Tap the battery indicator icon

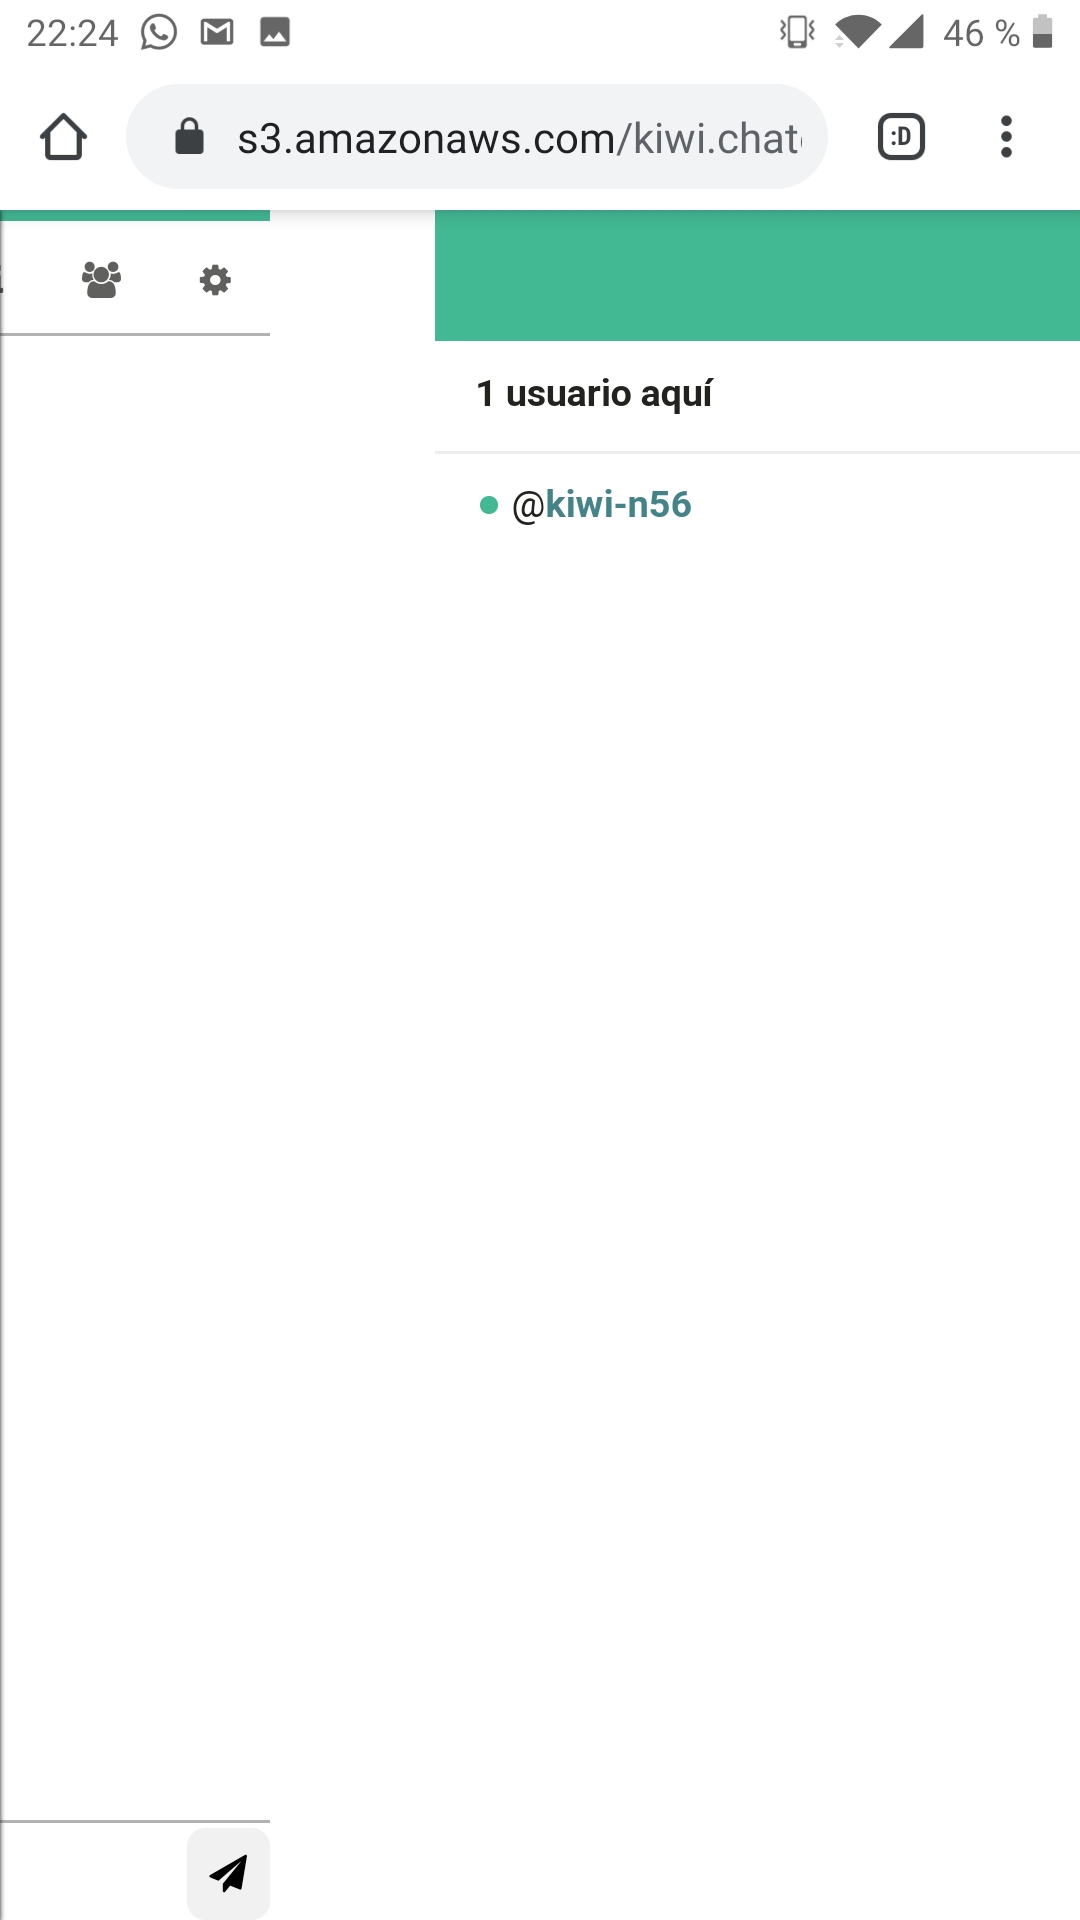1042,32
